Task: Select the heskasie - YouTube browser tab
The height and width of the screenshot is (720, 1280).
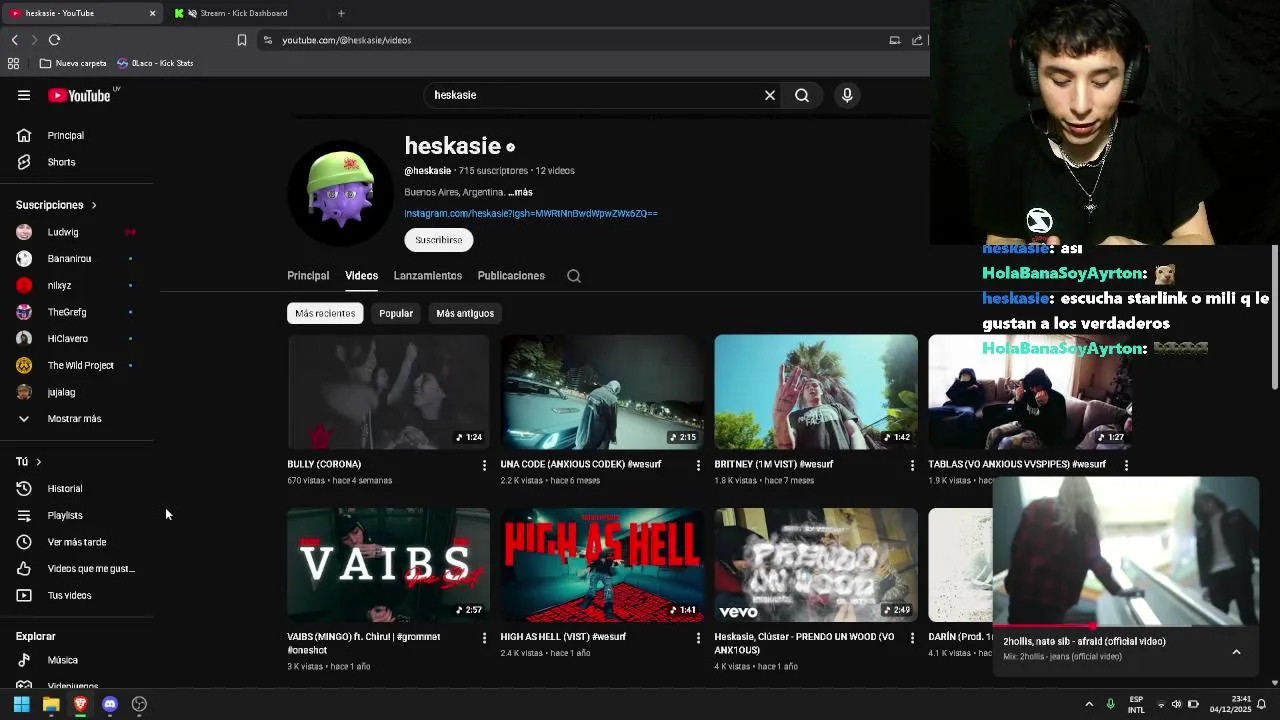Action: [x=83, y=13]
